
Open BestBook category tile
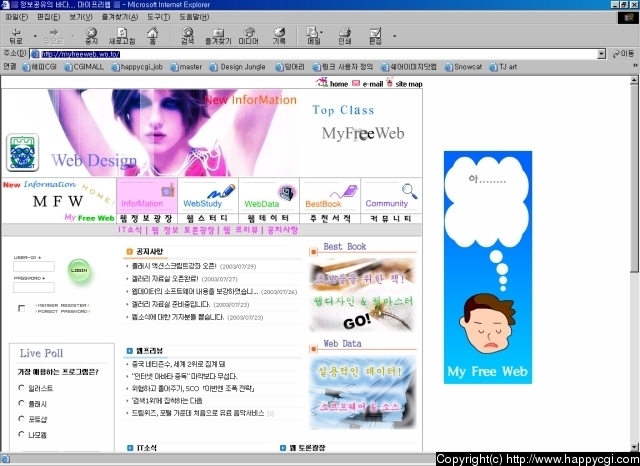coord(330,196)
